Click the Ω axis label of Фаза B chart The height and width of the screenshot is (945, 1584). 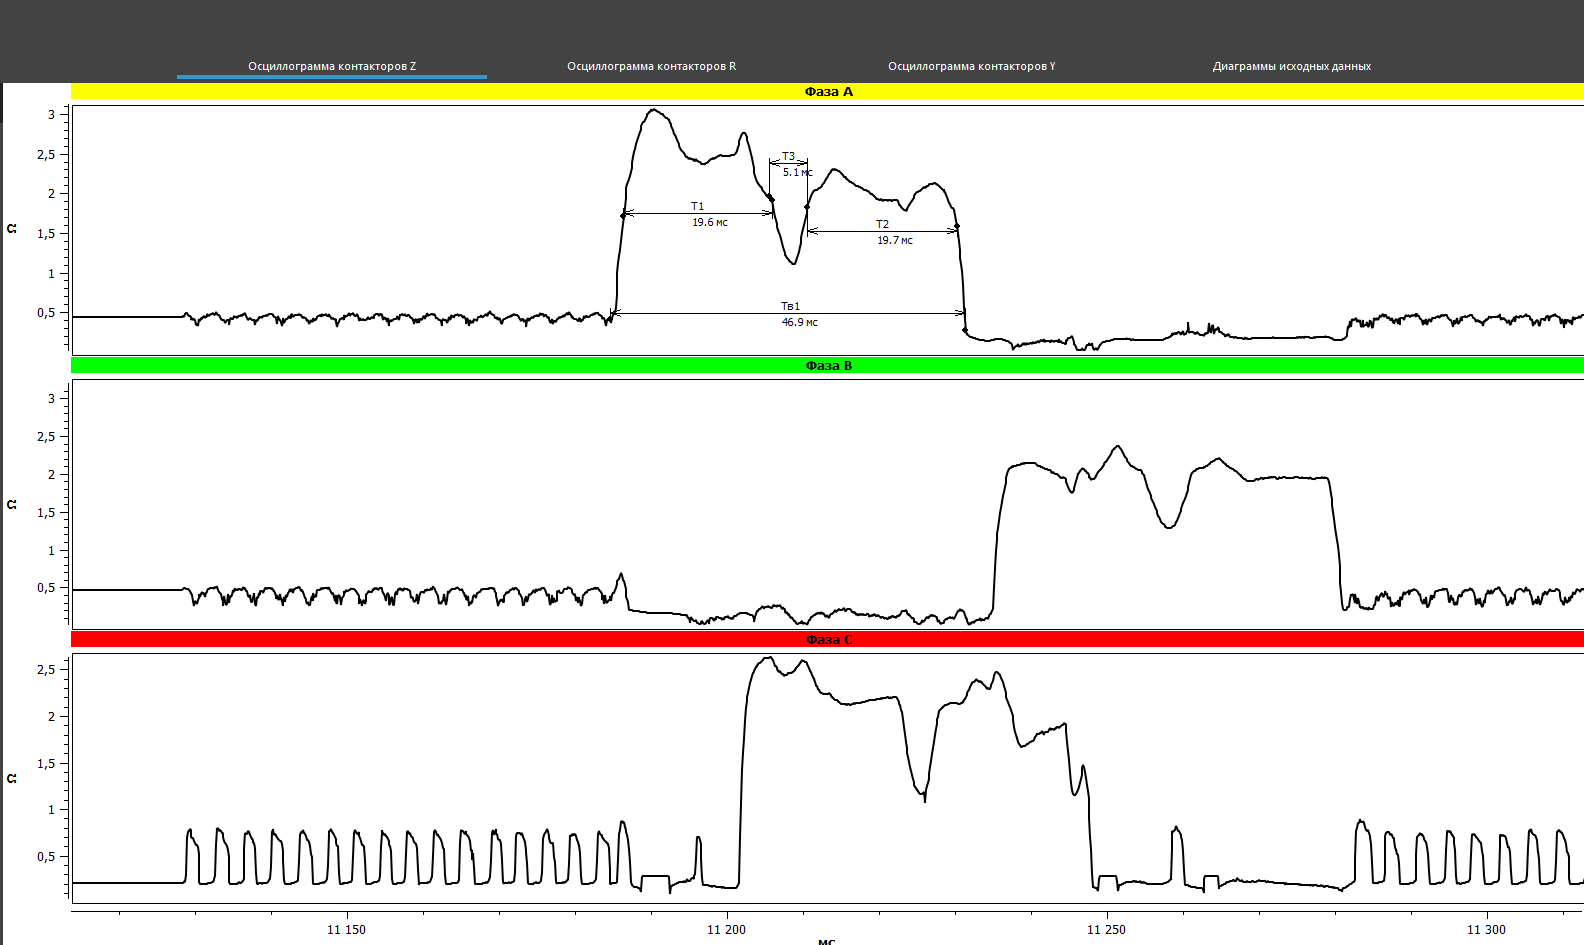pyautogui.click(x=12, y=504)
